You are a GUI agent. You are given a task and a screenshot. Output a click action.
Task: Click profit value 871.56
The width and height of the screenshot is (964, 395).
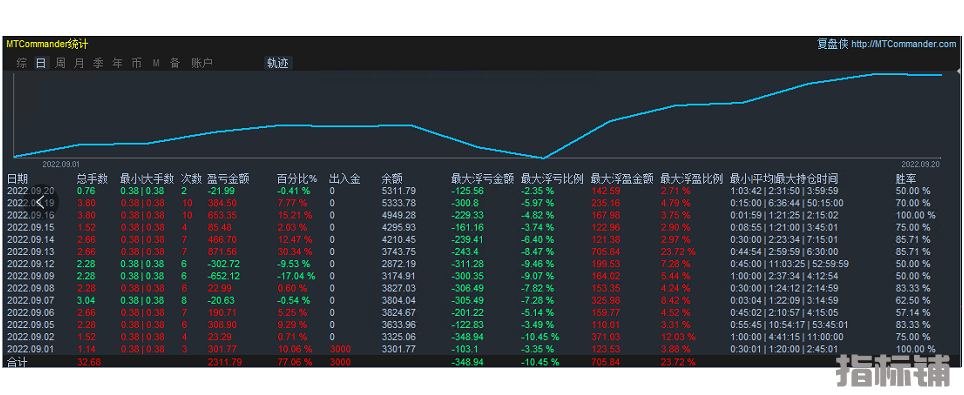223,252
